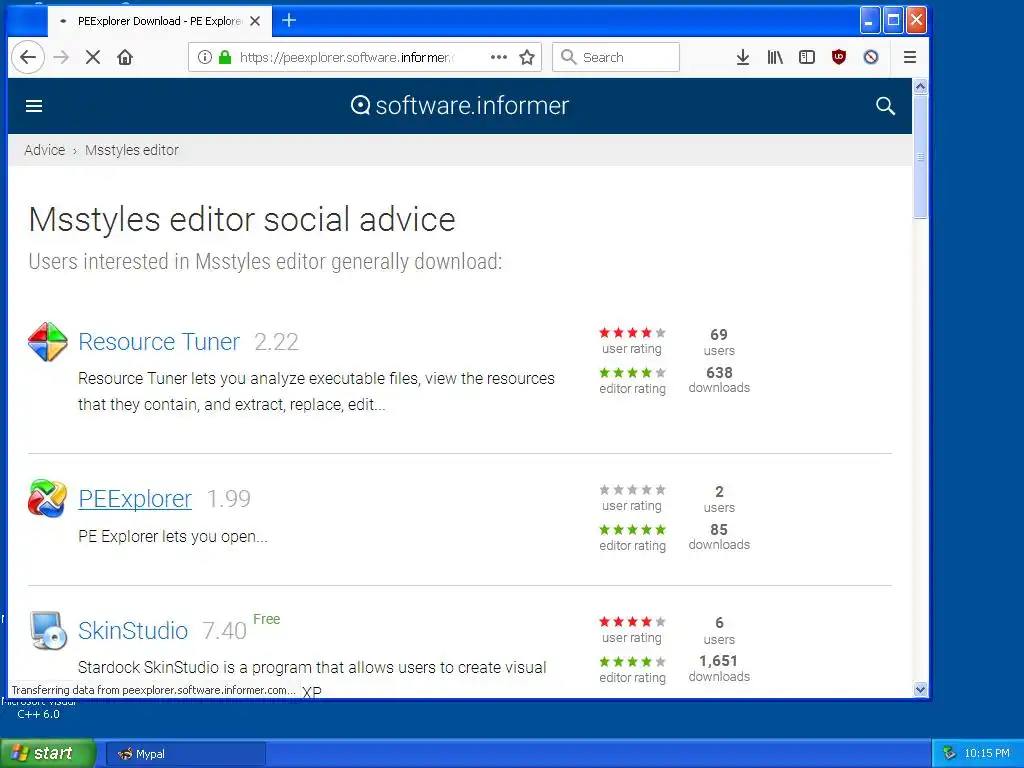Click PEExplorer grey user rating stars
The image size is (1024, 768).
click(632, 489)
